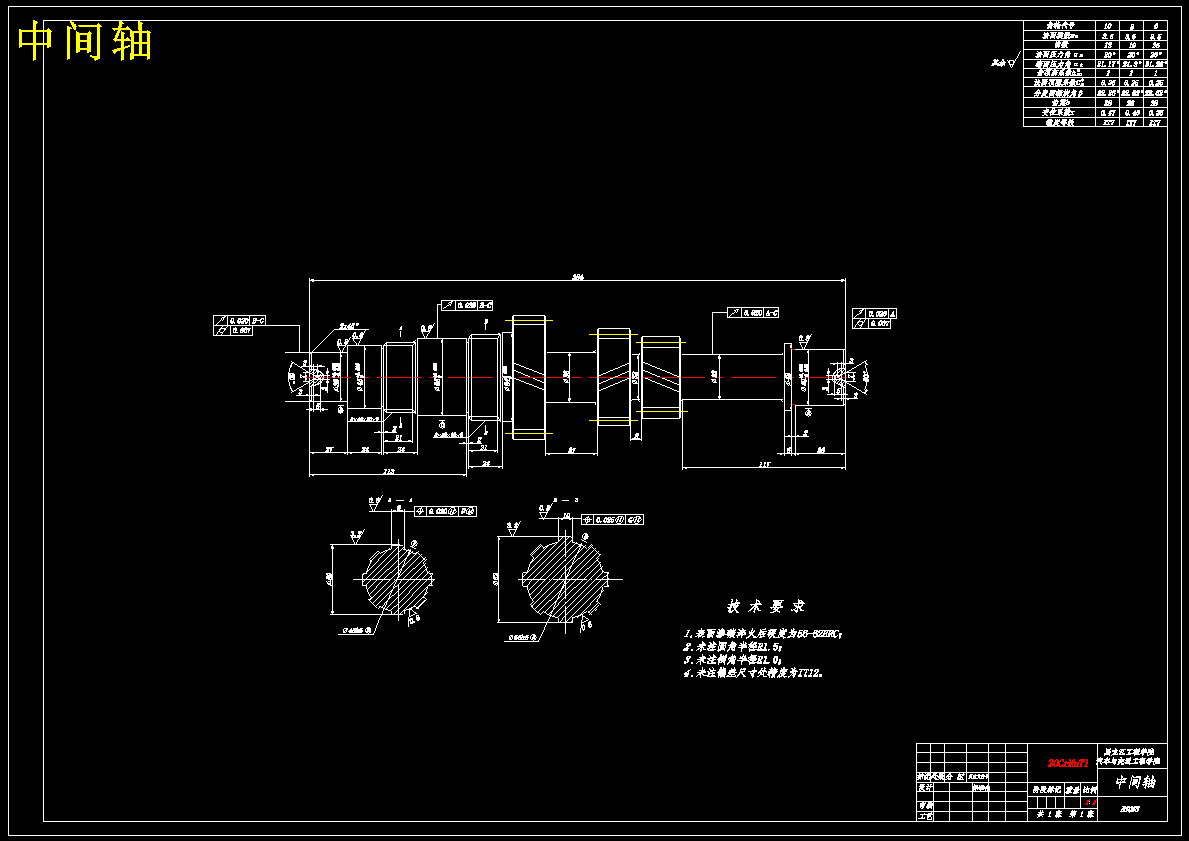Select the technical note mentioning 58-62HRC
Viewport: 1189px width, 841px height.
pos(763,634)
